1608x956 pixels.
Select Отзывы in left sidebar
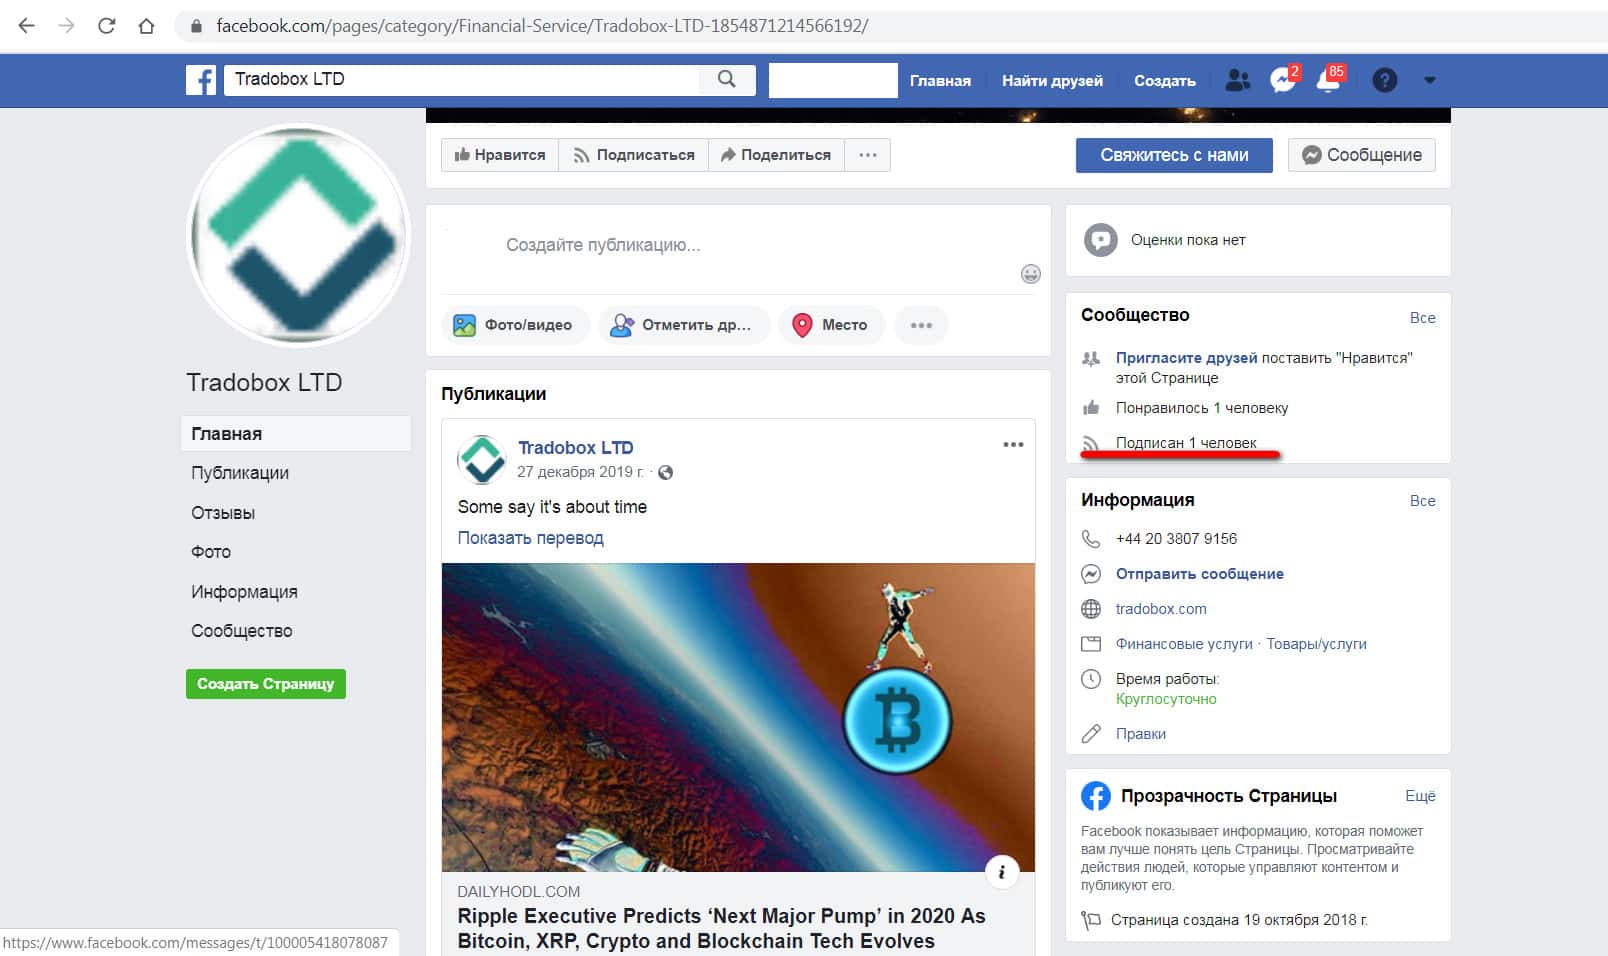[x=223, y=513]
